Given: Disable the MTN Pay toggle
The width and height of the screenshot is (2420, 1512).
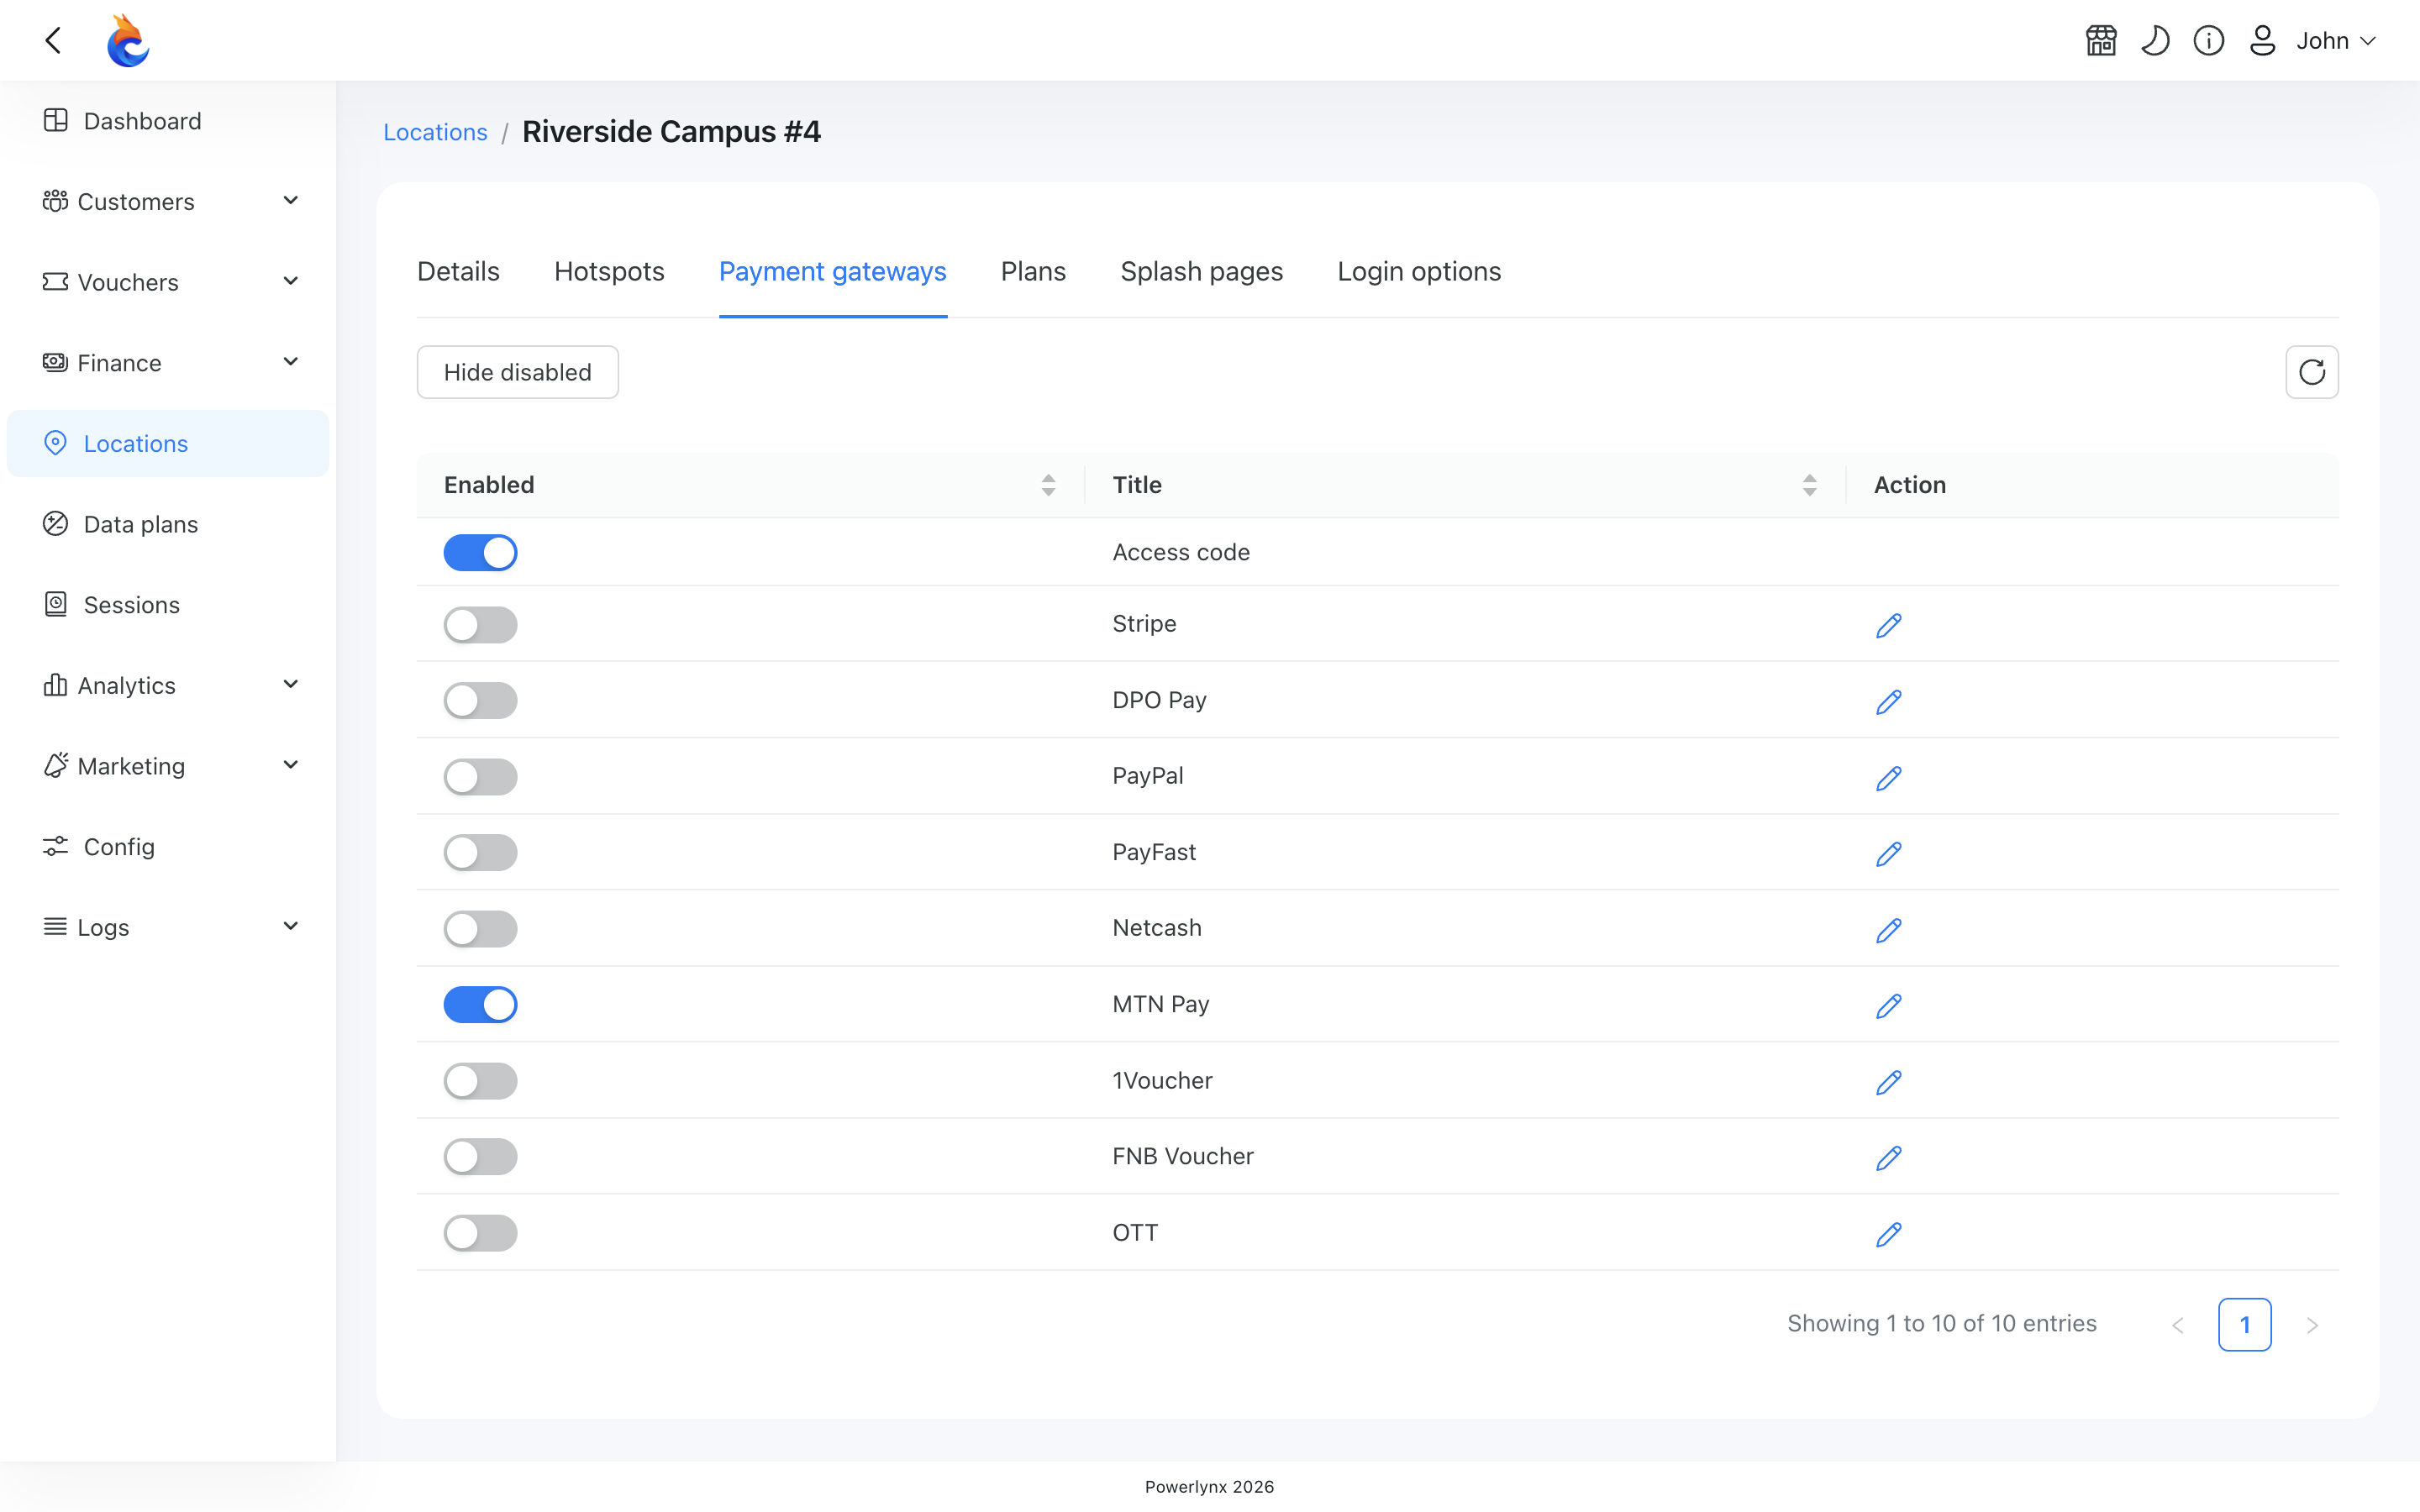Looking at the screenshot, I should 480,1005.
